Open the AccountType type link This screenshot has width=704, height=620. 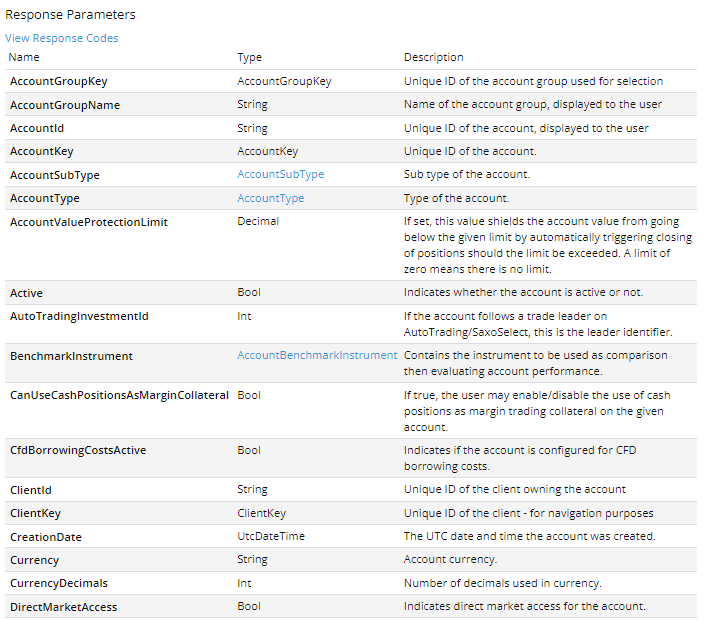pyautogui.click(x=270, y=198)
